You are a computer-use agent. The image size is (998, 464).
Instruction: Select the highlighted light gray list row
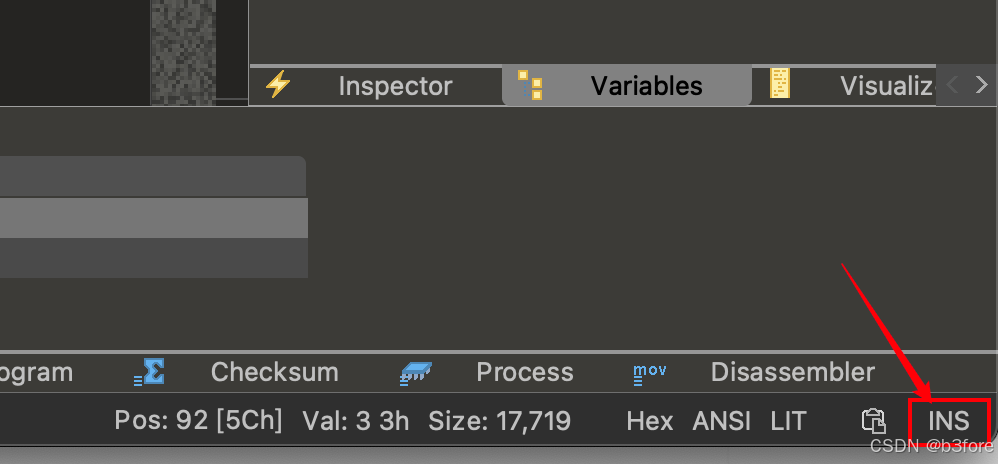[x=153, y=218]
